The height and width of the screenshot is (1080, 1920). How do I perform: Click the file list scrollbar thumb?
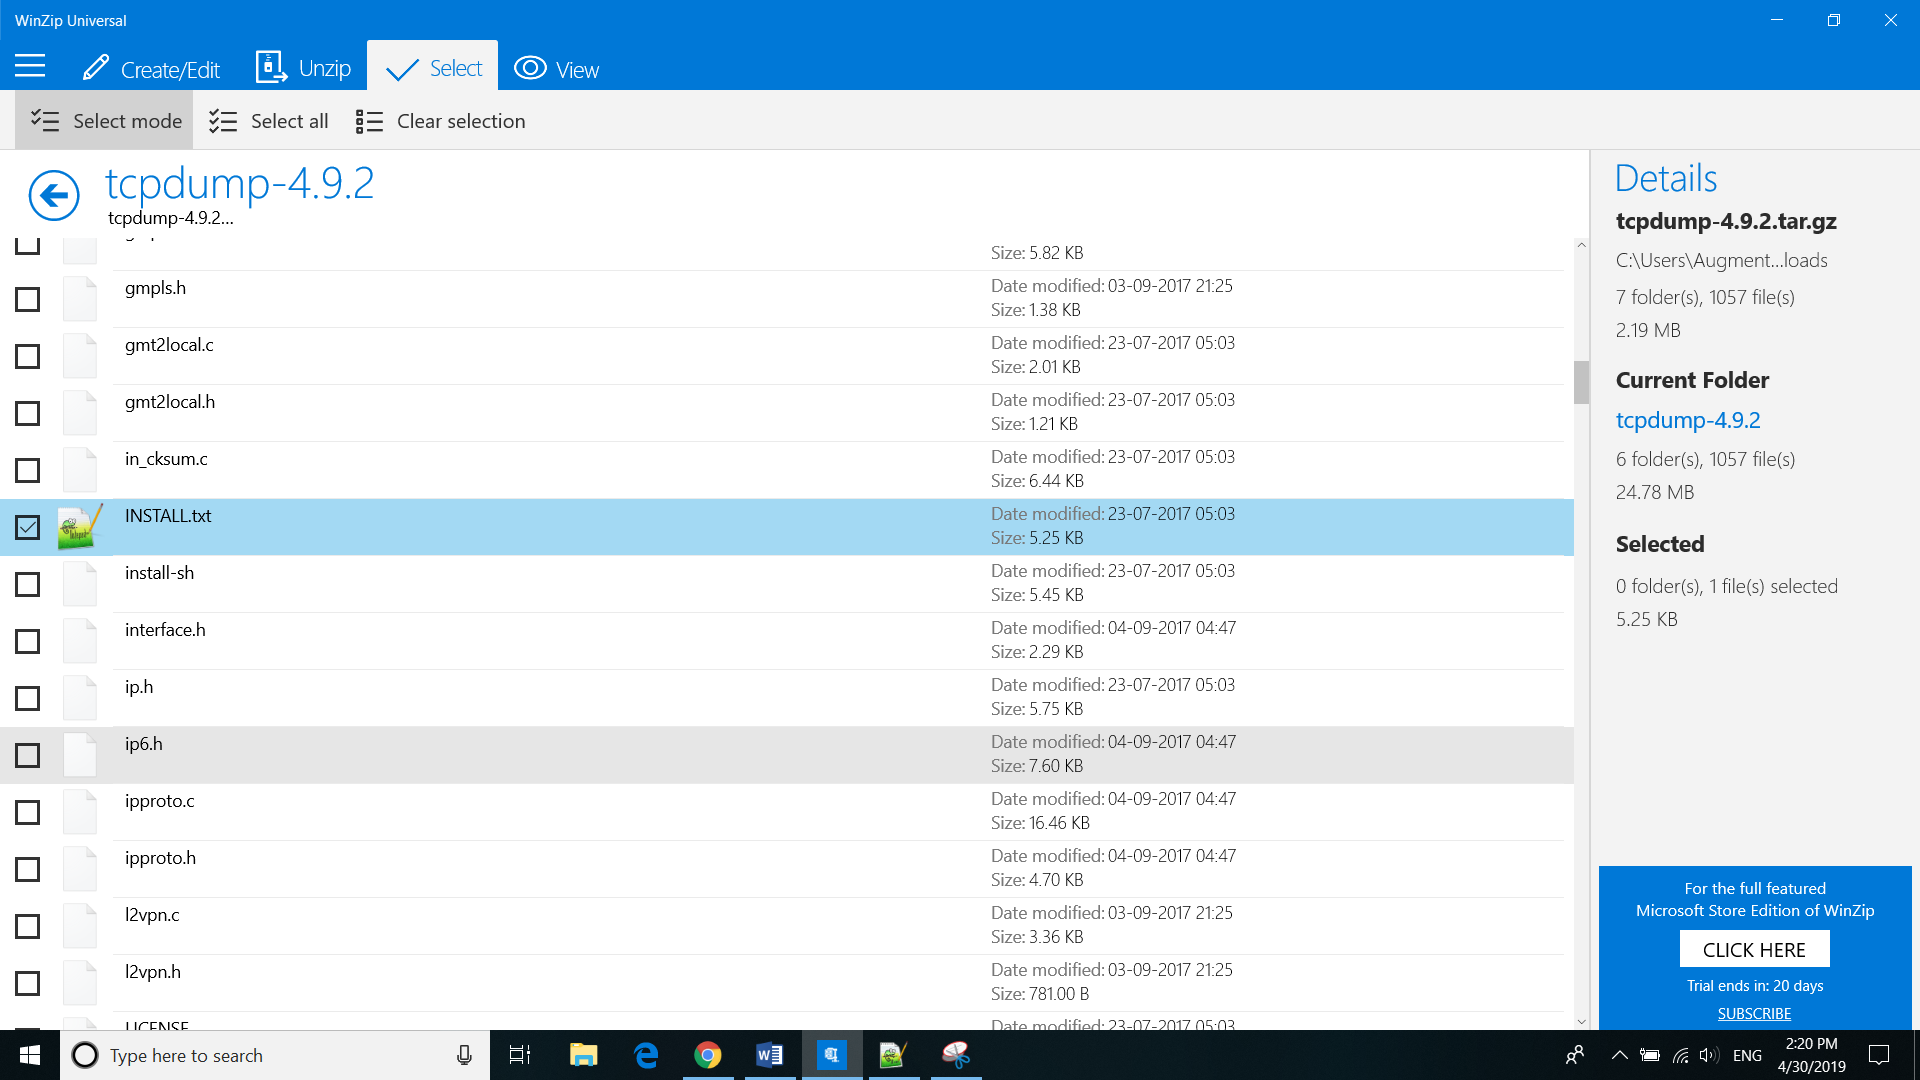tap(1581, 382)
